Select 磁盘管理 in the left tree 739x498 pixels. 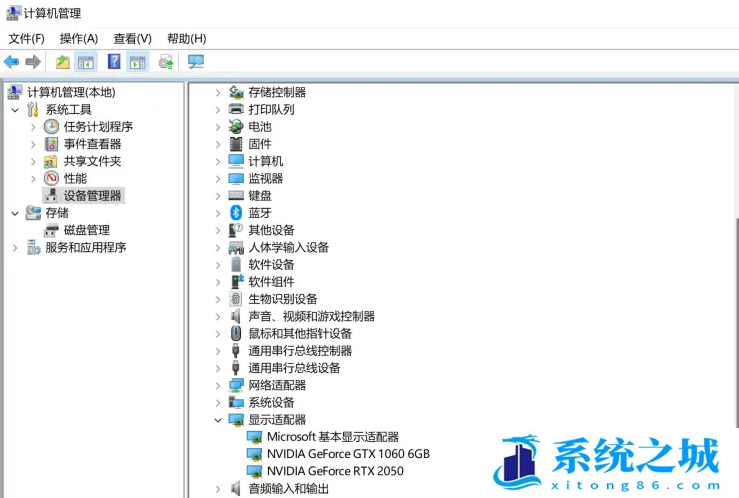(x=87, y=230)
